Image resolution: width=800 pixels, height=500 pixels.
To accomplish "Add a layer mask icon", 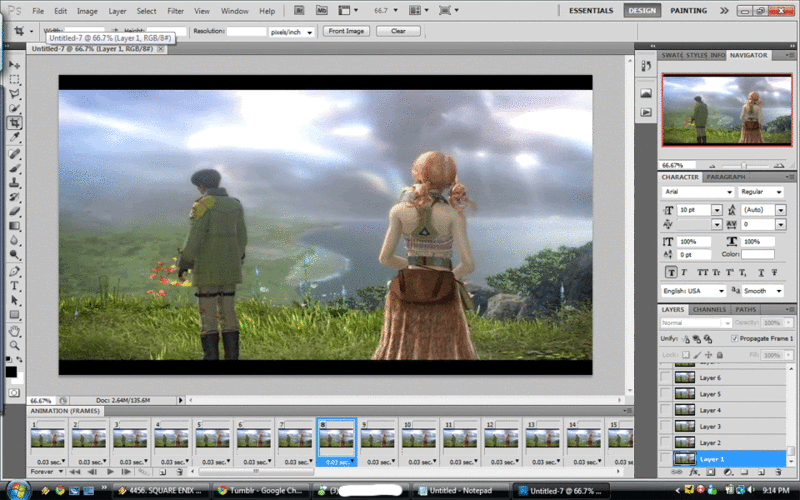I will pos(711,472).
